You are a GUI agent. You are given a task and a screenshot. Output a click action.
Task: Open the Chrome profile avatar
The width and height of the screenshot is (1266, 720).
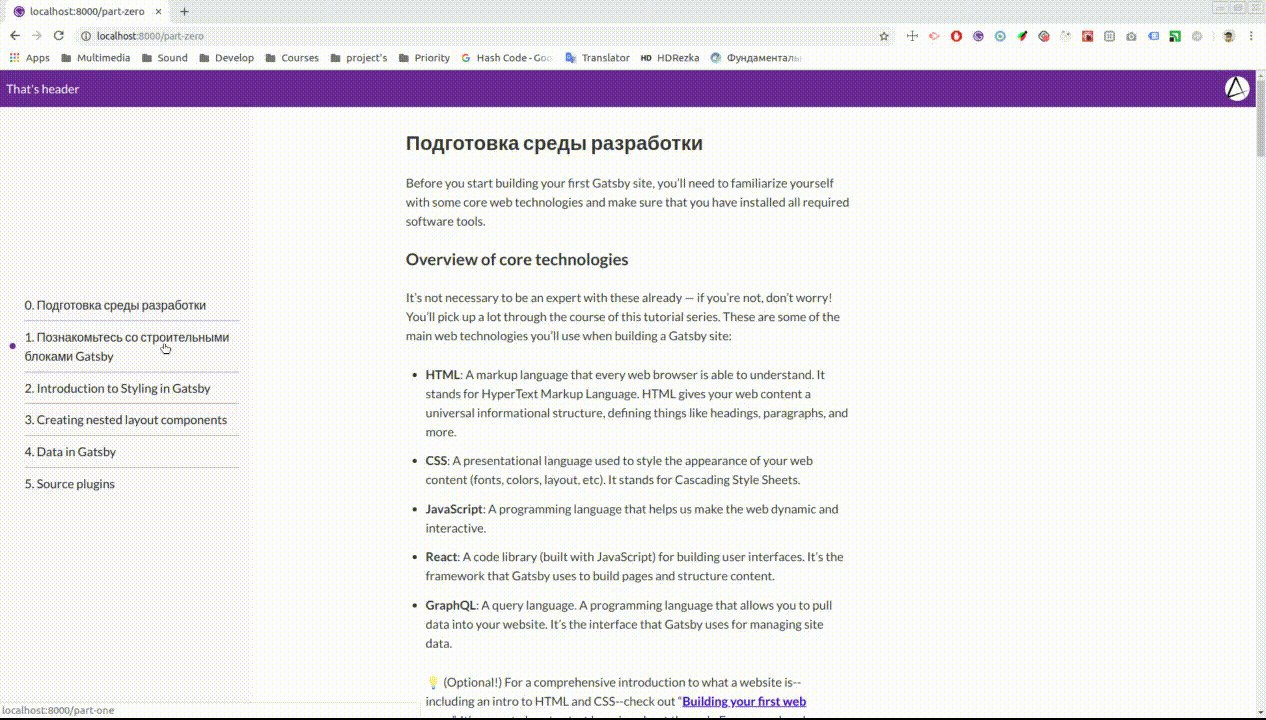pyautogui.click(x=1229, y=36)
